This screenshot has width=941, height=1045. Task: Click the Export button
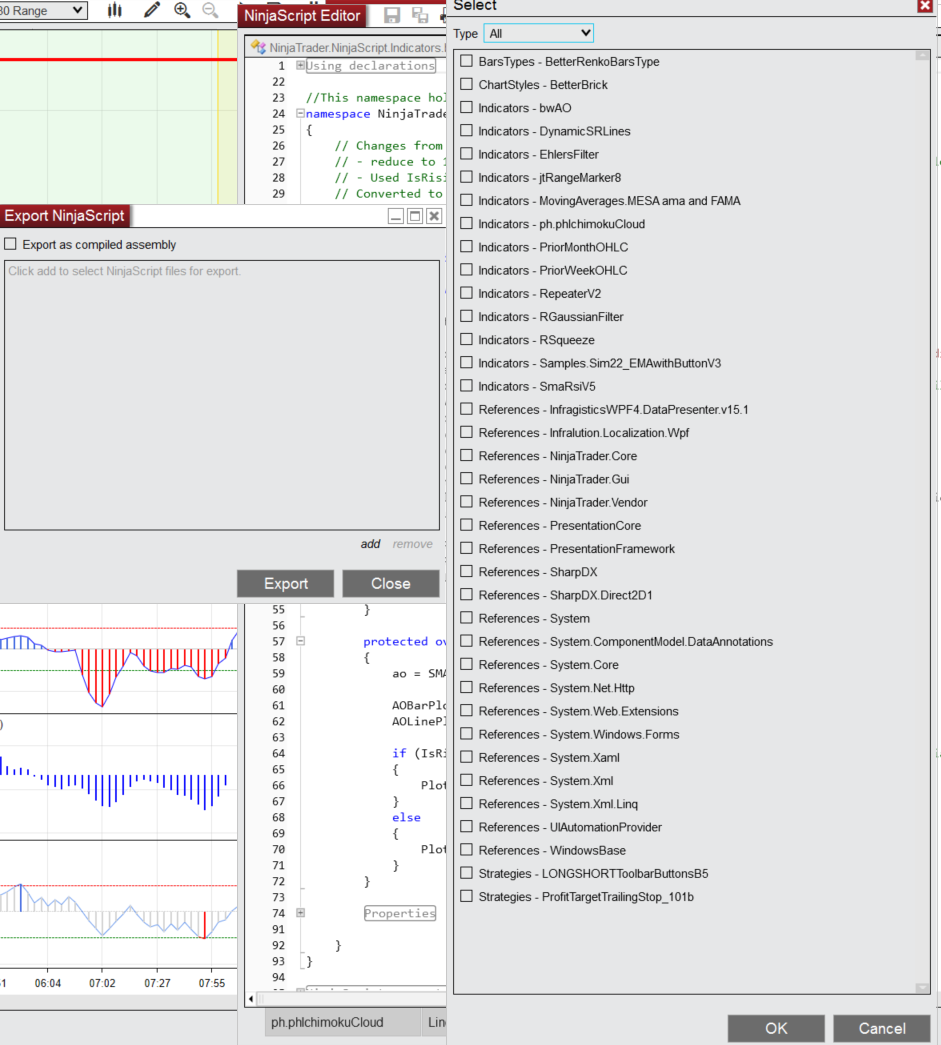pyautogui.click(x=286, y=584)
